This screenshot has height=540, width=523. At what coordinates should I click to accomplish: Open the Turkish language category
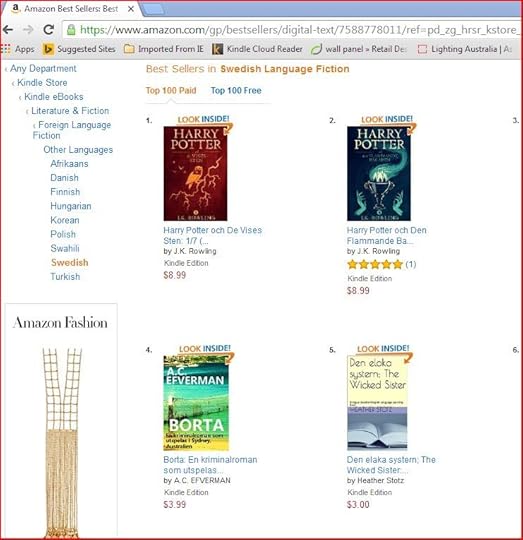pyautogui.click(x=65, y=277)
